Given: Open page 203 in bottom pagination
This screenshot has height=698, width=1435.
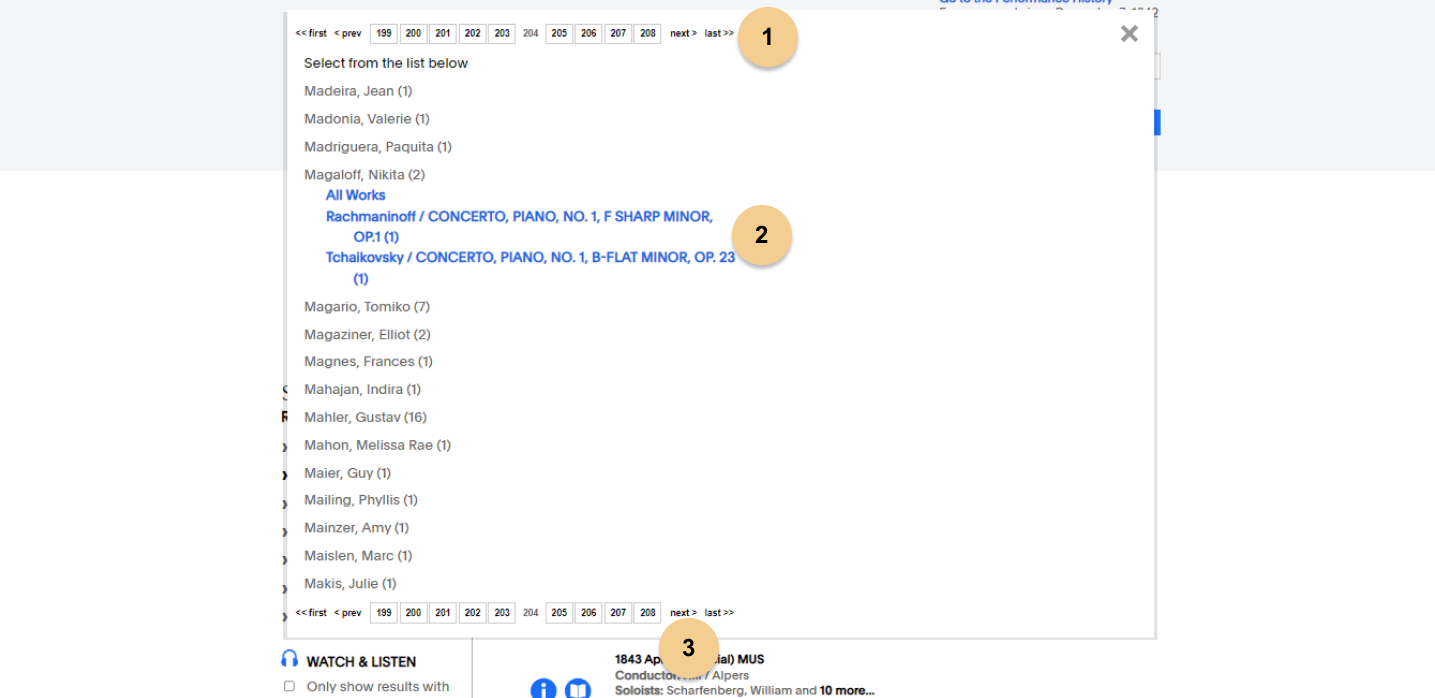Looking at the screenshot, I should pos(502,613).
